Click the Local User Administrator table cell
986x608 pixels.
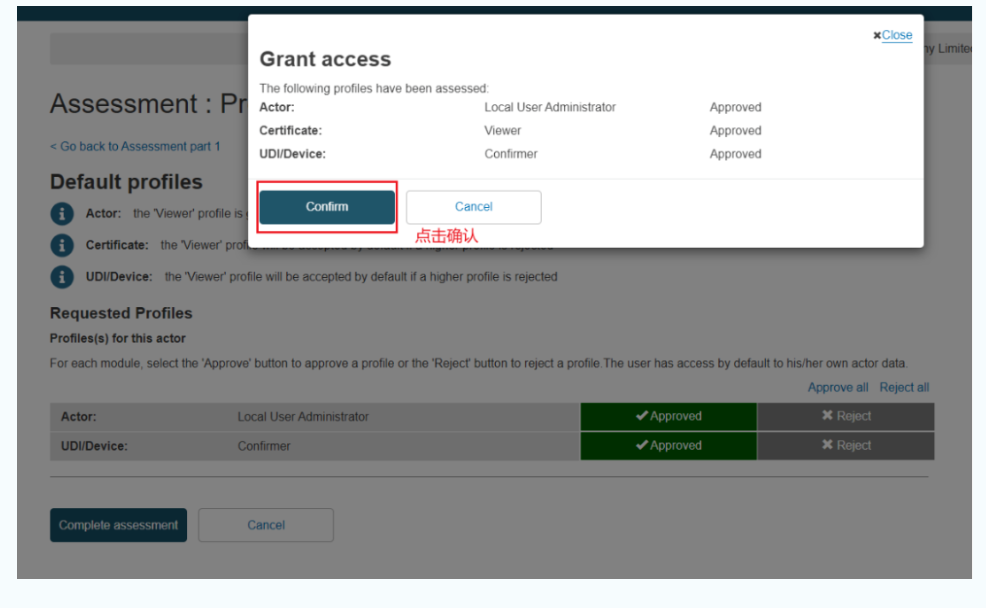(303, 417)
